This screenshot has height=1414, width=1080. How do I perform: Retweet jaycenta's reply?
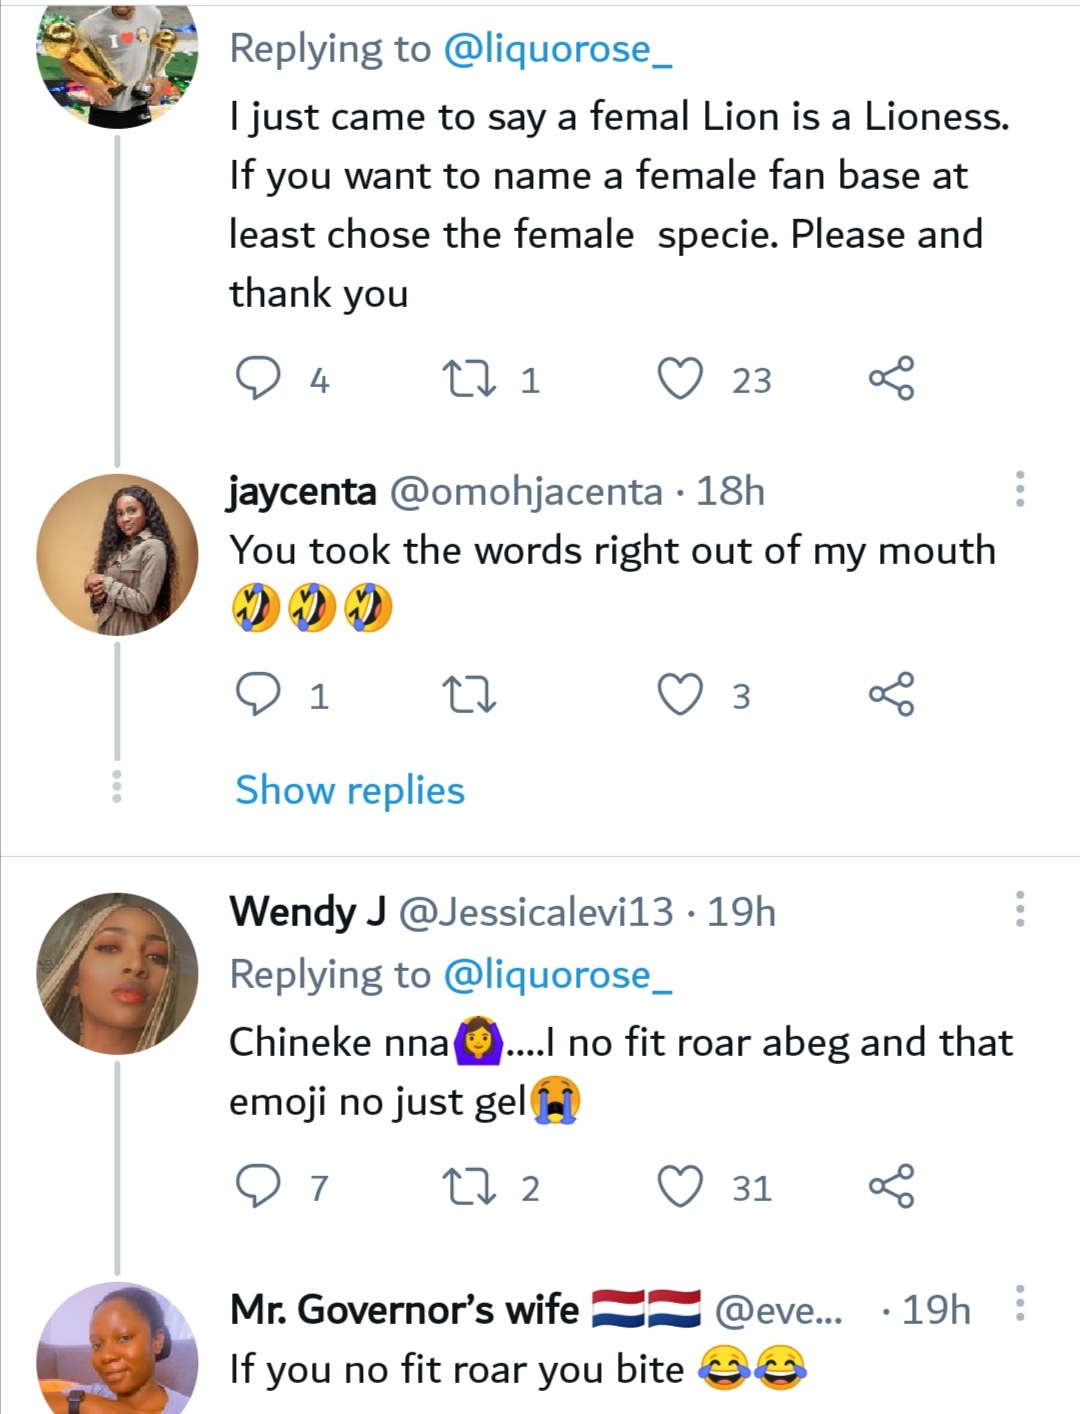tap(469, 695)
